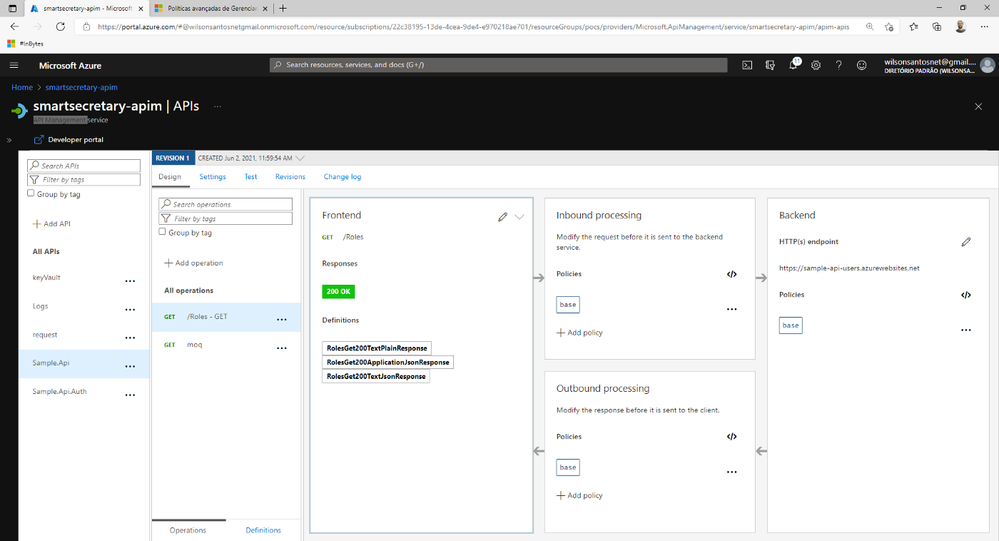
Task: Open RolesGet200TextPlainResponse definition
Action: [x=377, y=348]
